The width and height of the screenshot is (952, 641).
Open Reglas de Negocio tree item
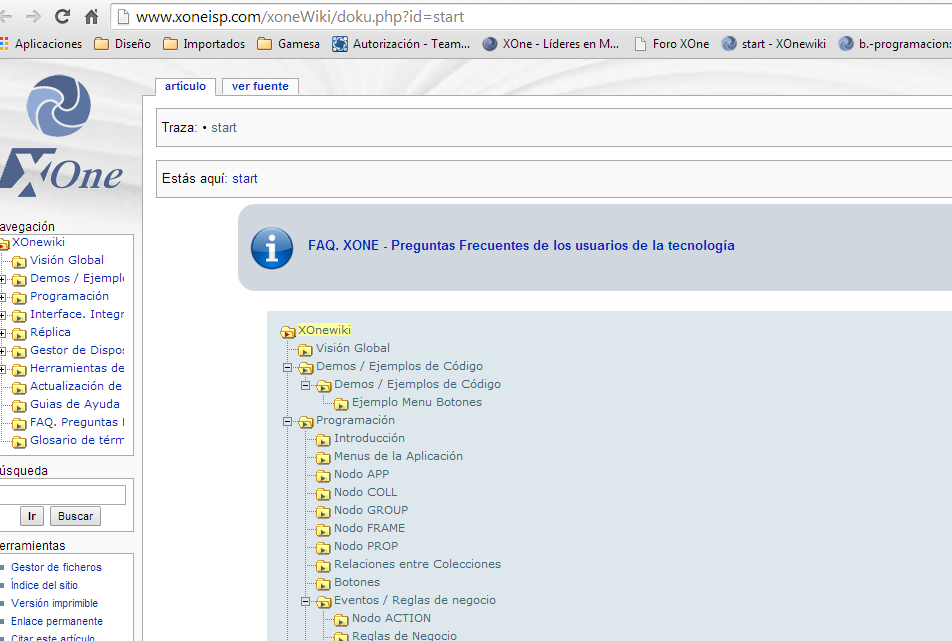click(404, 636)
